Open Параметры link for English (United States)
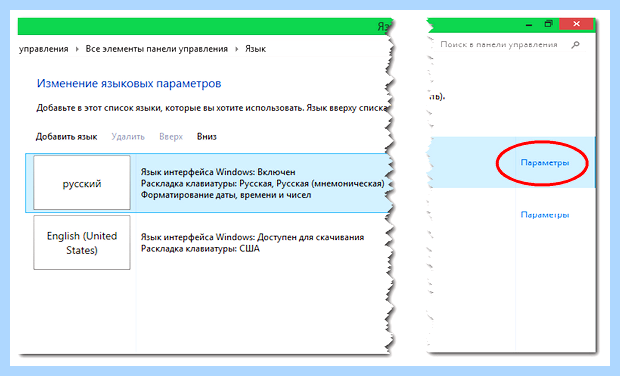 coord(544,215)
